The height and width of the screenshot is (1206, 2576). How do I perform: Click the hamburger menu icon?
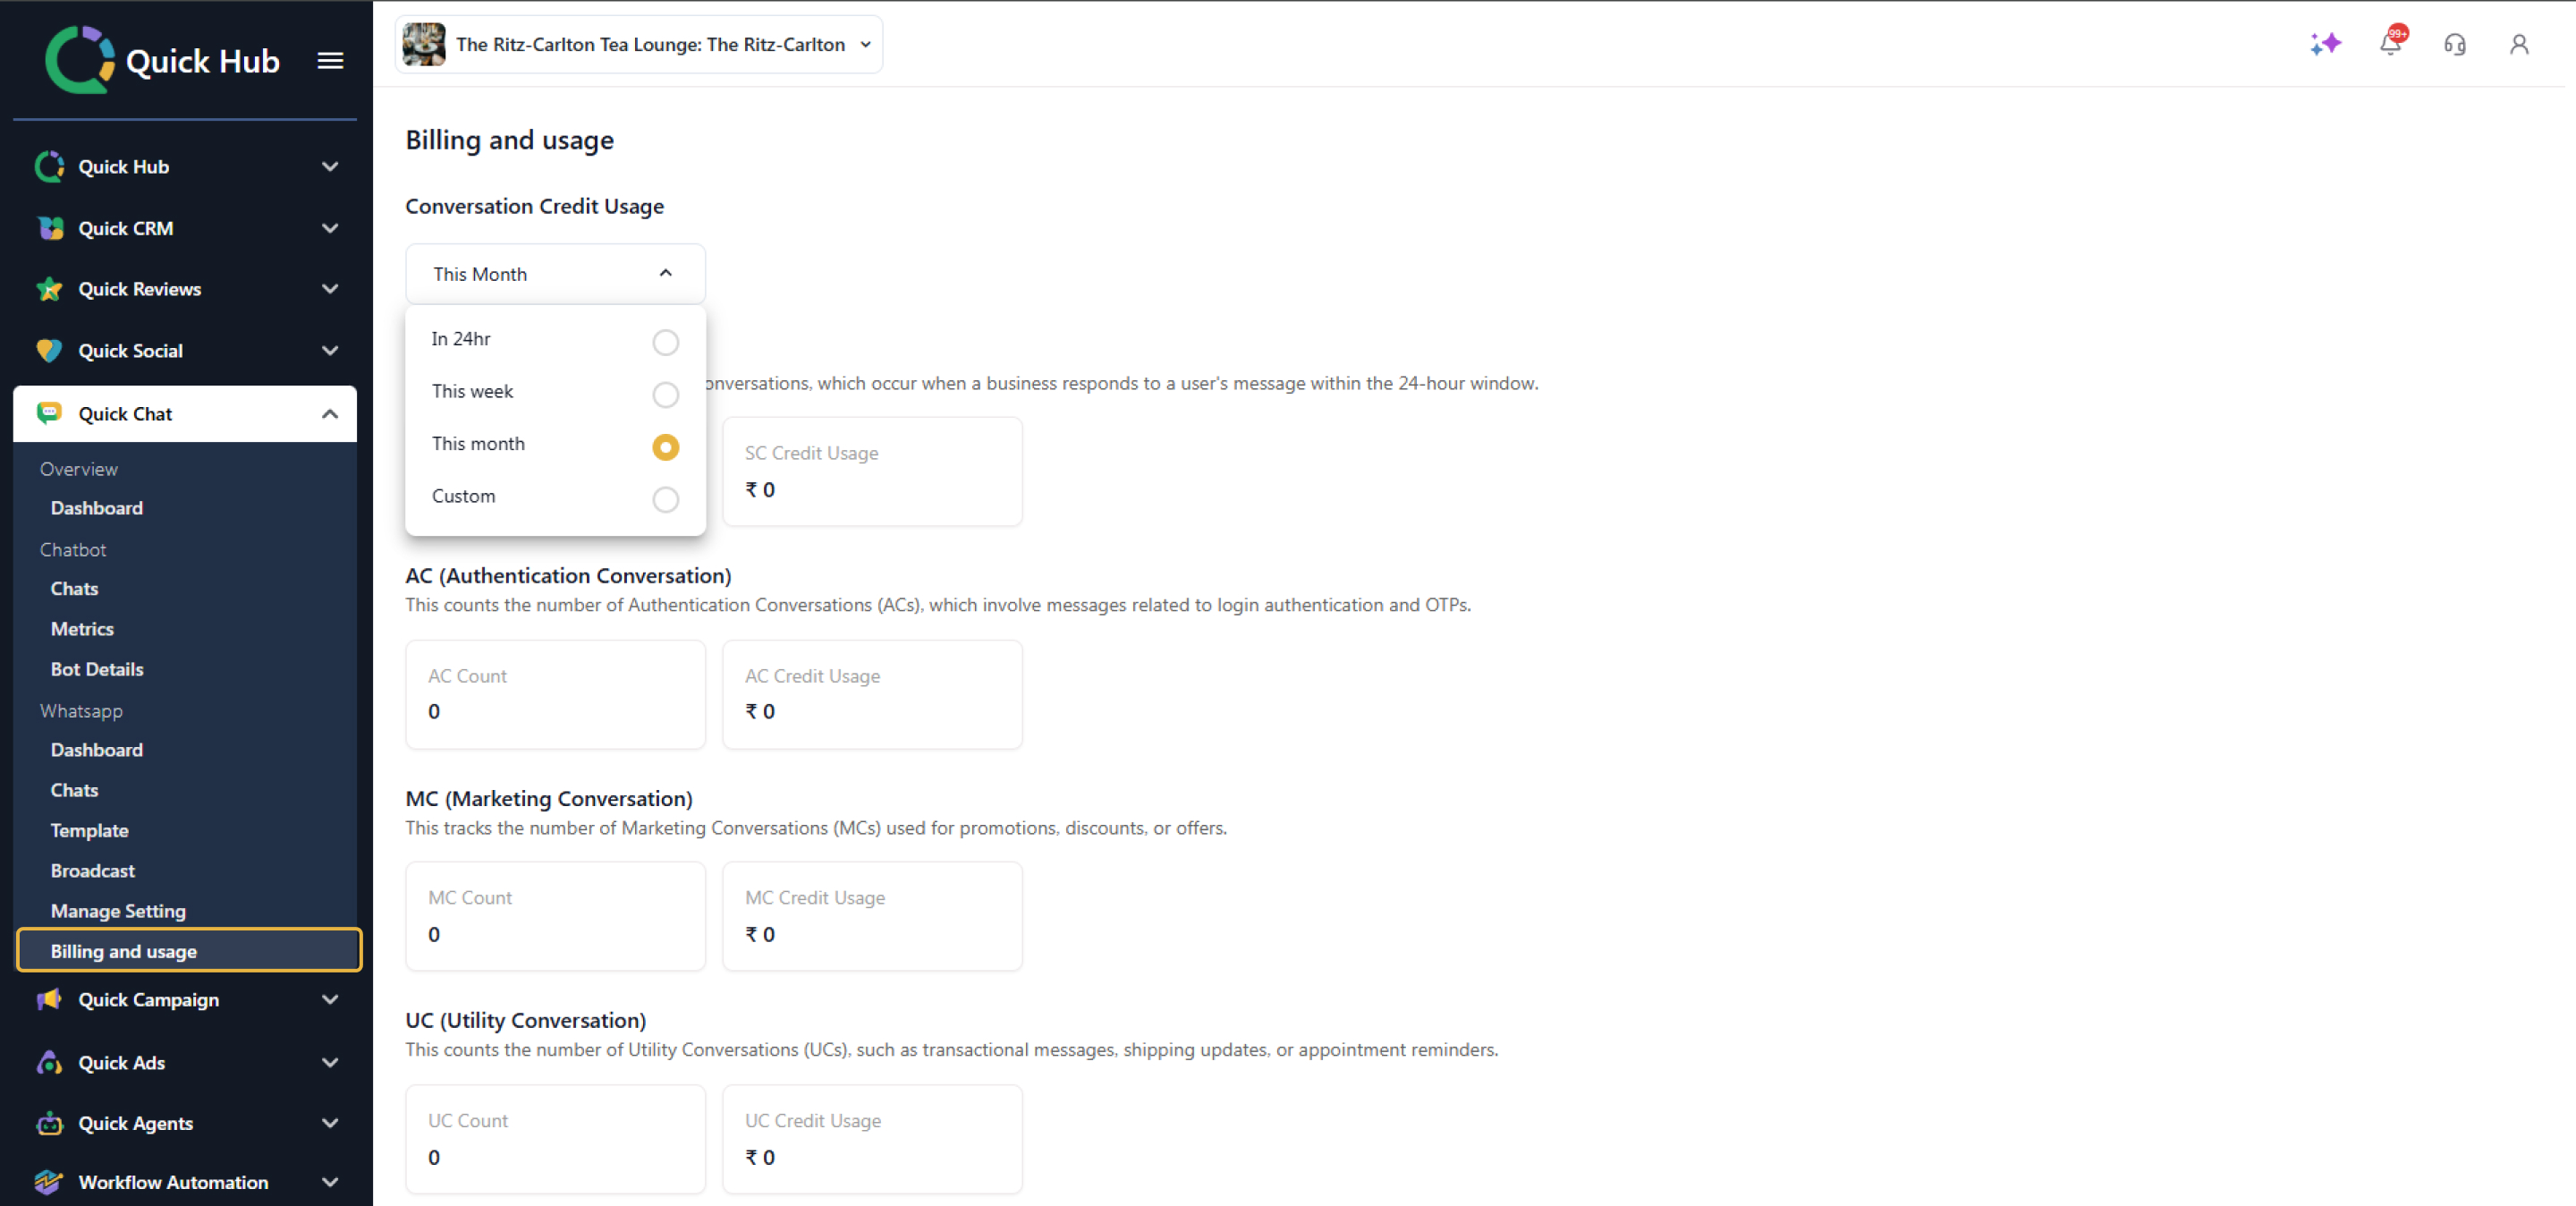tap(330, 61)
